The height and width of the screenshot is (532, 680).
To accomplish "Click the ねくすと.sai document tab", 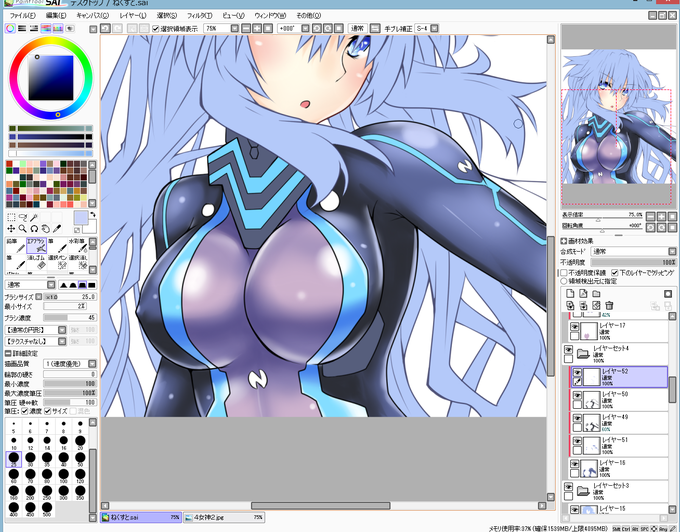I will click(141, 517).
